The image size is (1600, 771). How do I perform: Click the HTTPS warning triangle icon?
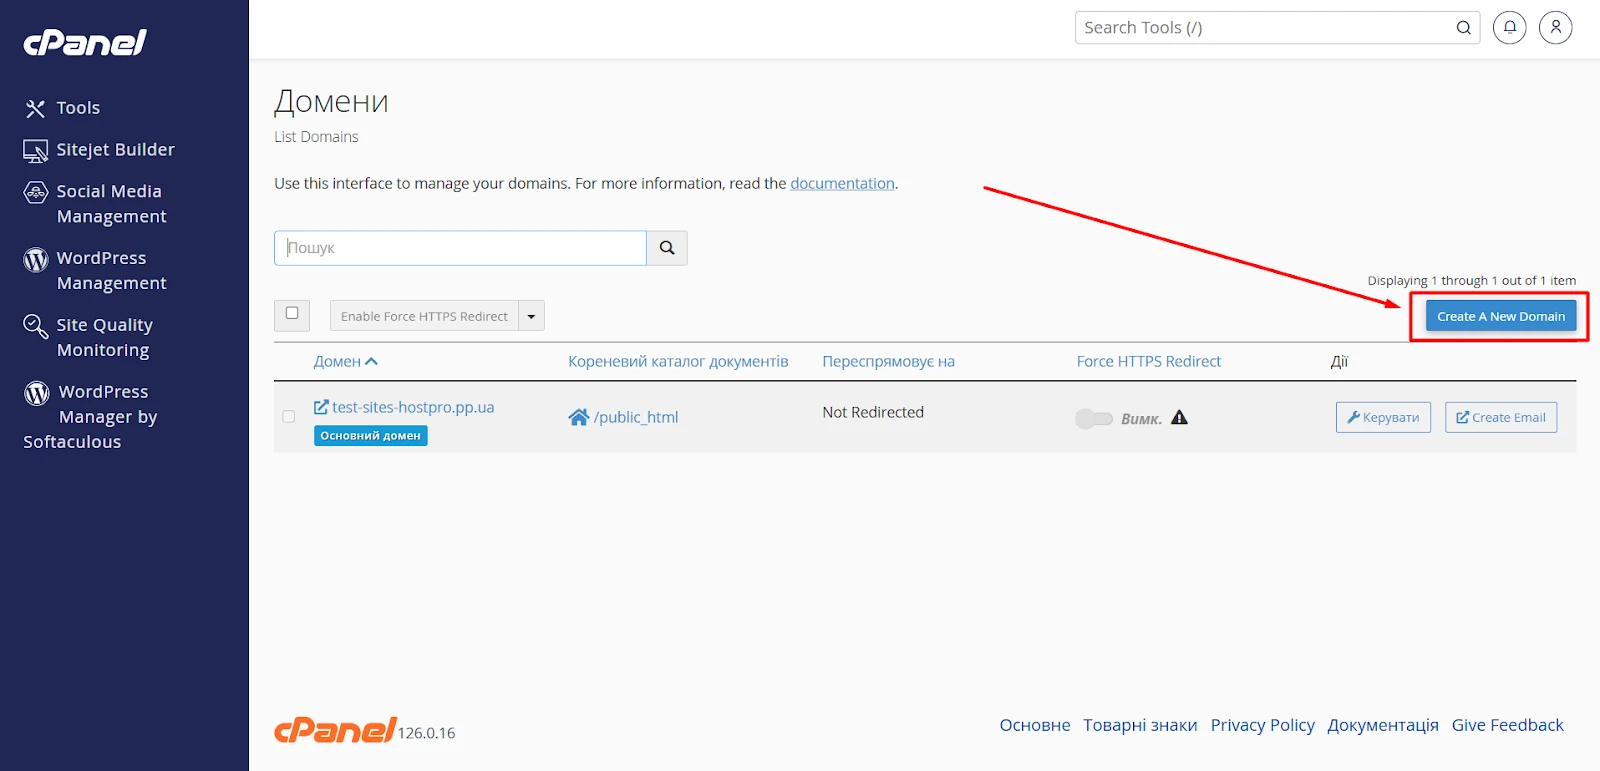click(1179, 418)
